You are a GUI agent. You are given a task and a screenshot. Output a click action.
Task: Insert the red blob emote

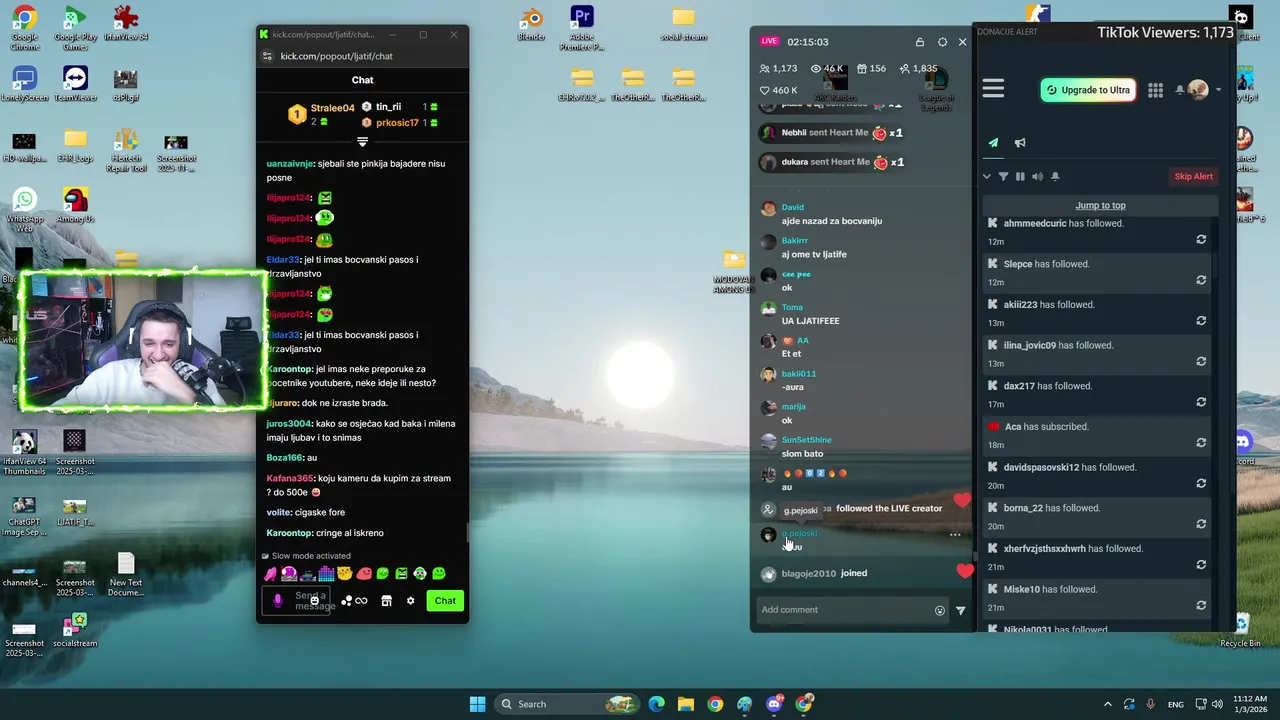click(364, 574)
